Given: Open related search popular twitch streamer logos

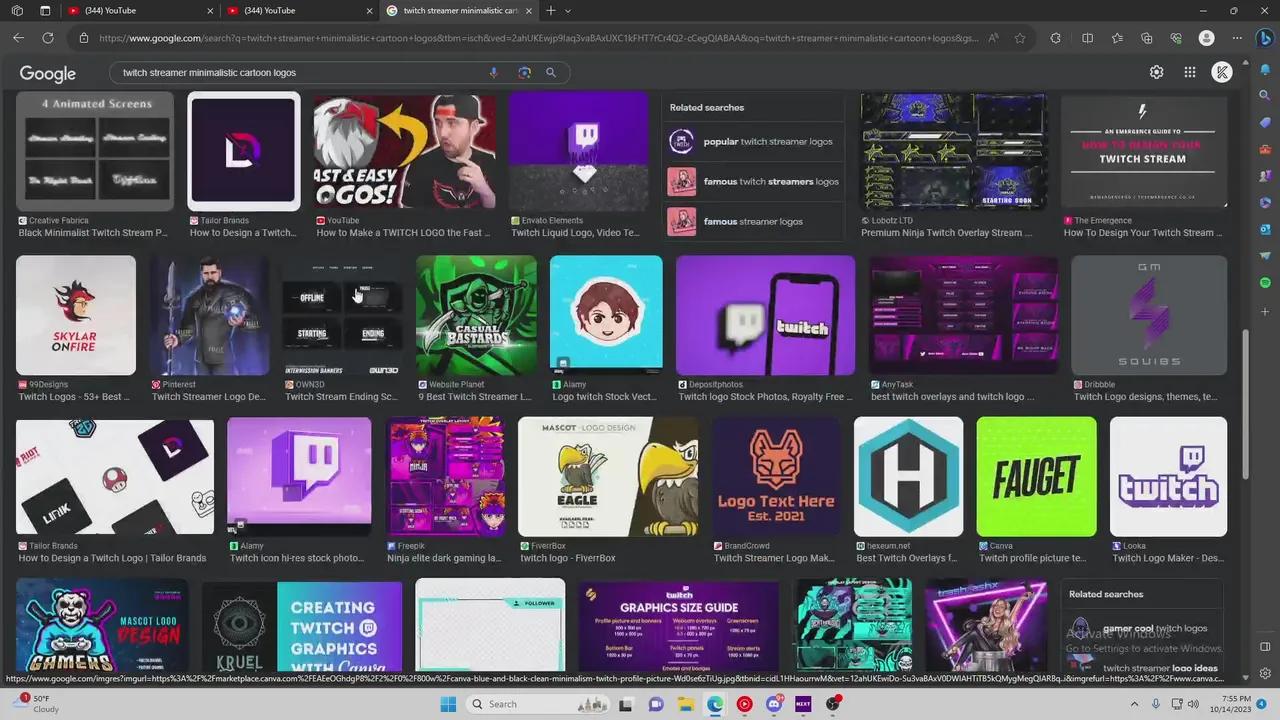Looking at the screenshot, I should click(752, 141).
